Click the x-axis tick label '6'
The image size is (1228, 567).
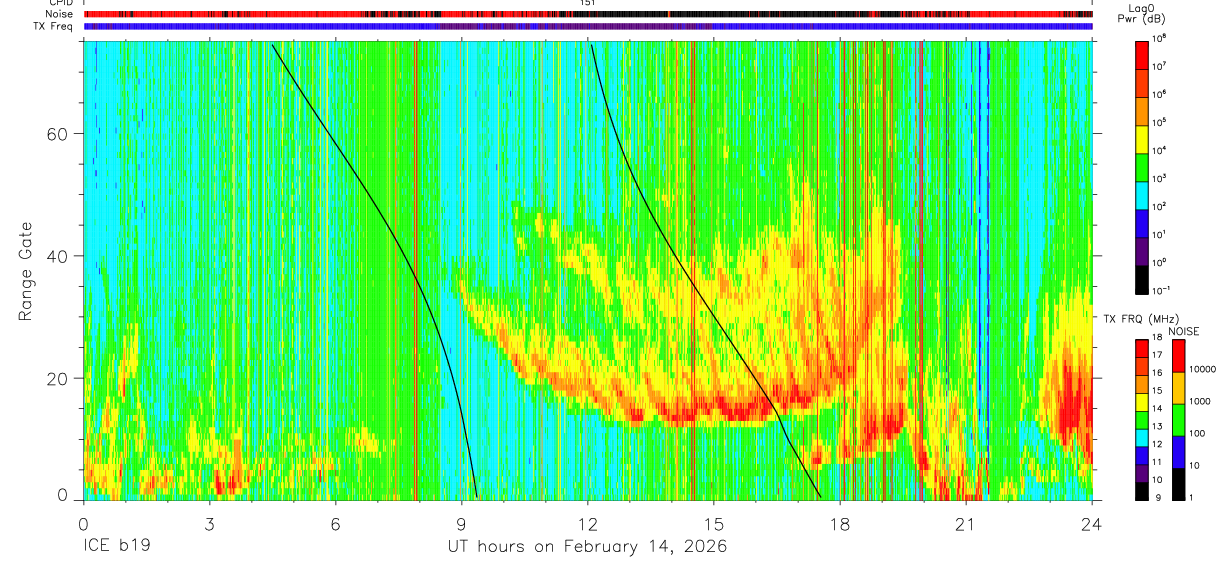coord(335,524)
